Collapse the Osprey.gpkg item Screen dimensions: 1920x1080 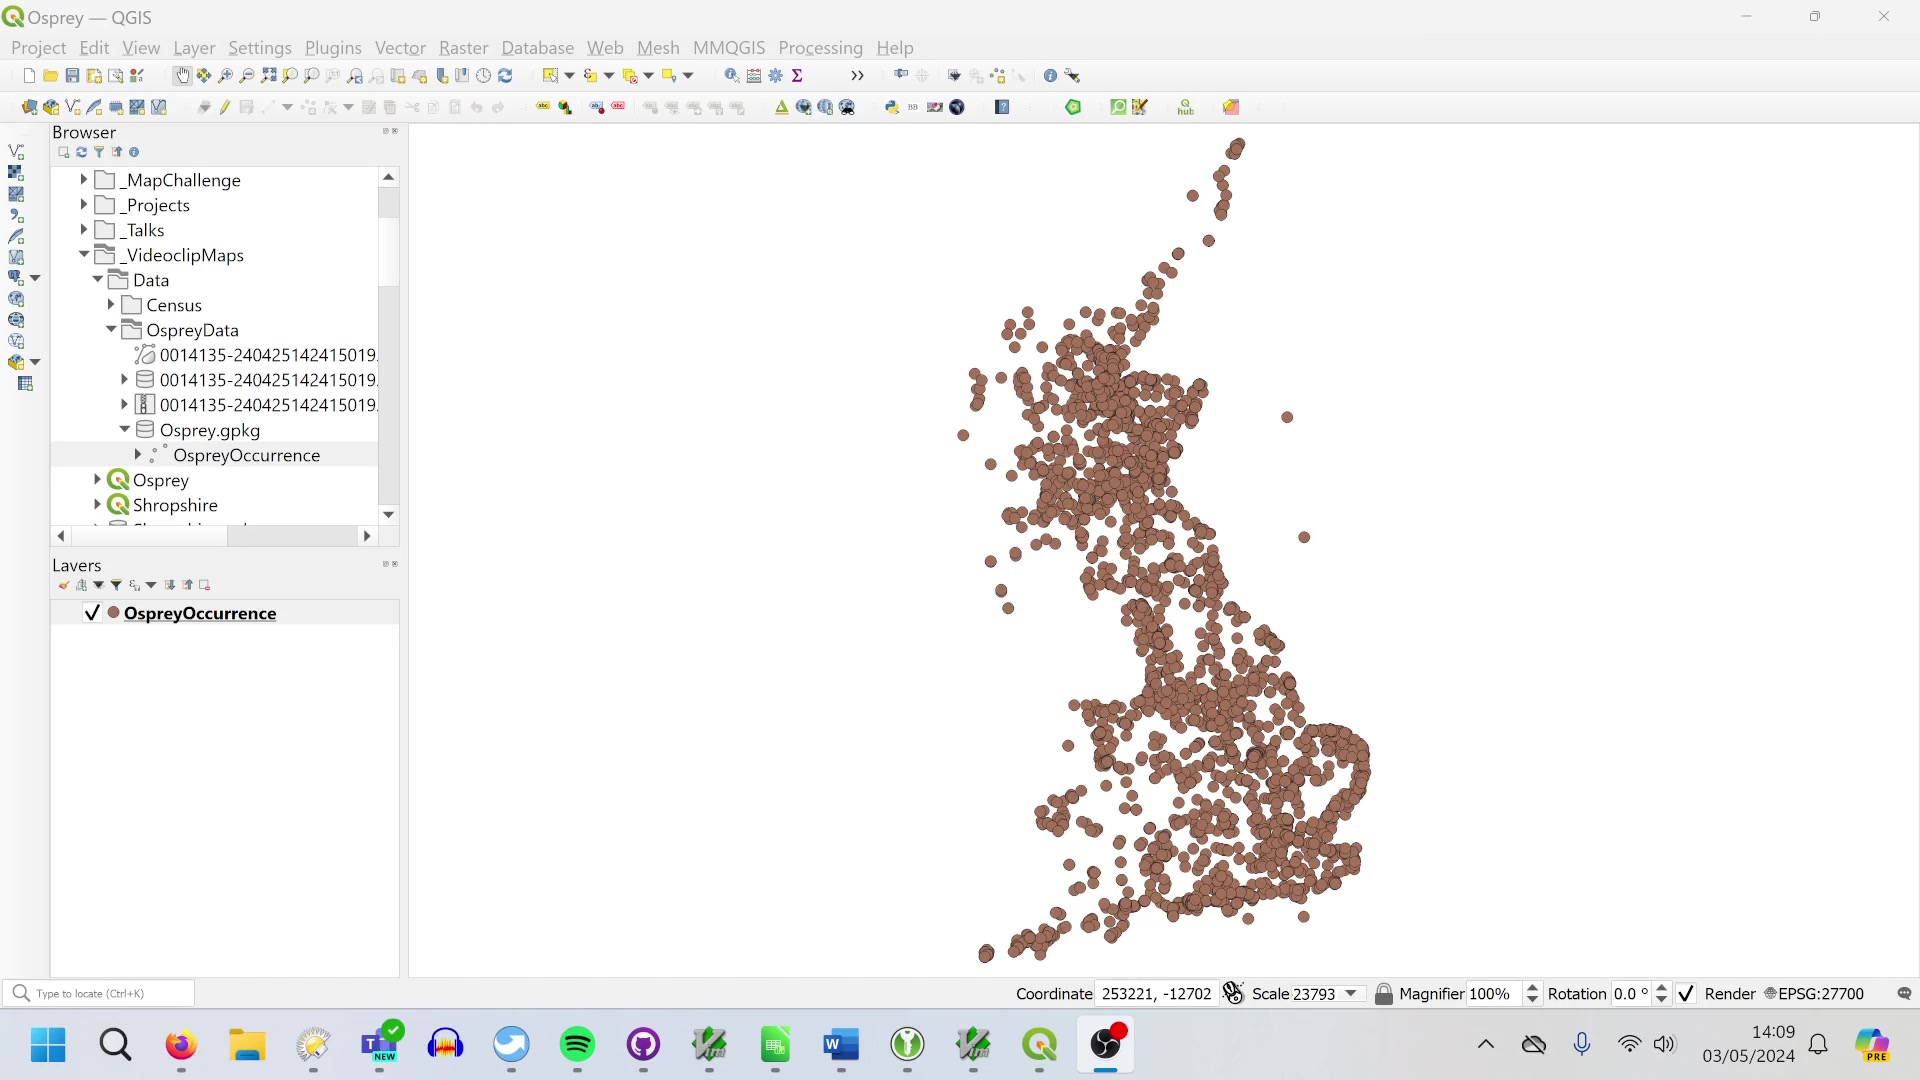(124, 429)
